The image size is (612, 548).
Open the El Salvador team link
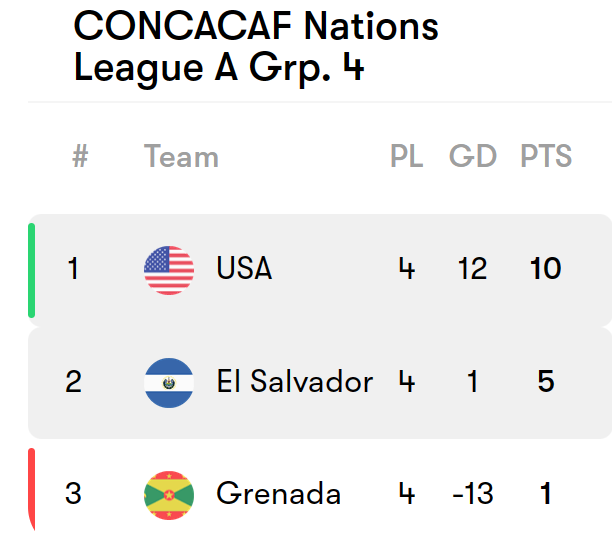pyautogui.click(x=294, y=382)
